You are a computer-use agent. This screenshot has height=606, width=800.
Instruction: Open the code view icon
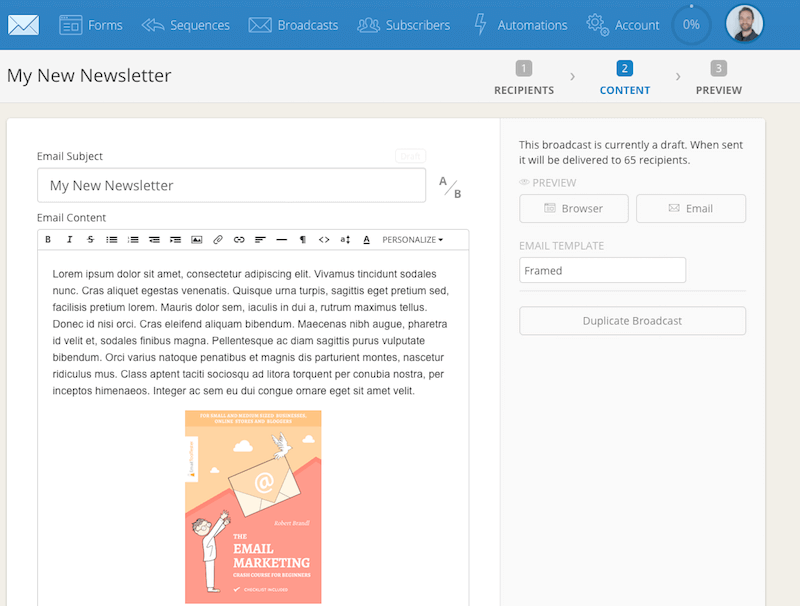323,240
